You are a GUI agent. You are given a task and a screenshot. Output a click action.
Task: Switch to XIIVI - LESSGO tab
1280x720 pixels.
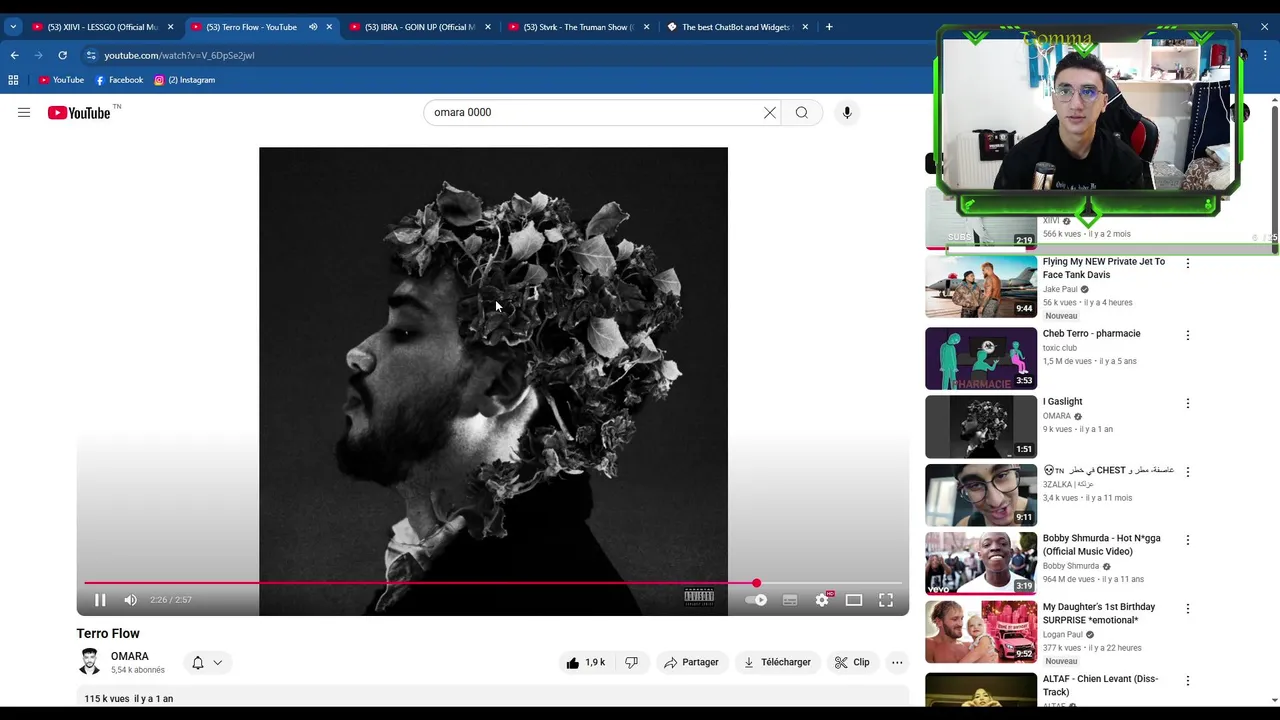tap(100, 27)
